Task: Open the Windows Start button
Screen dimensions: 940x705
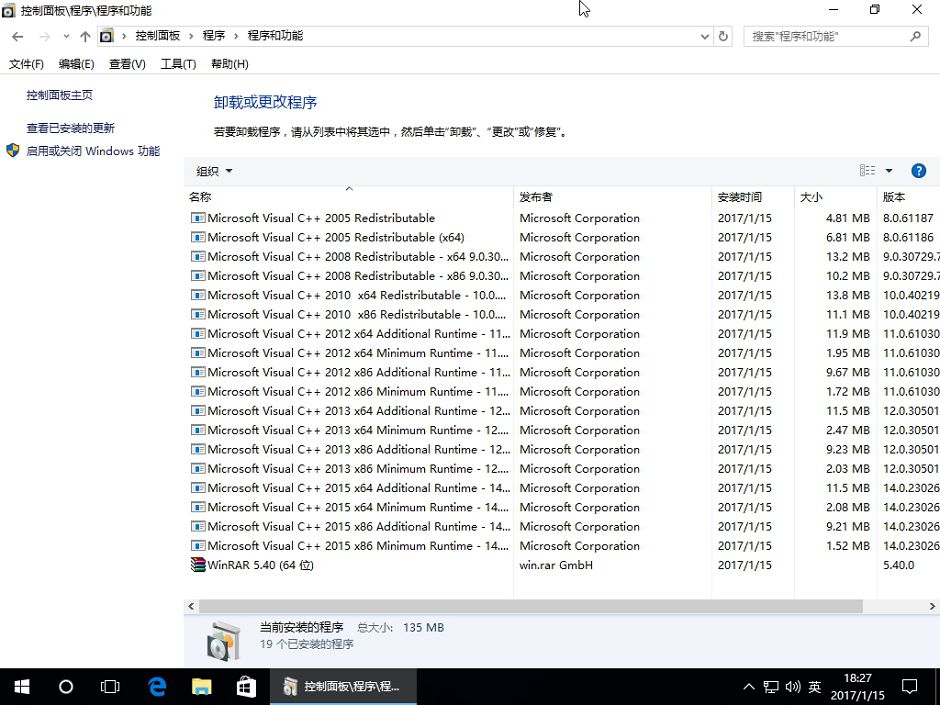Action: [22, 686]
